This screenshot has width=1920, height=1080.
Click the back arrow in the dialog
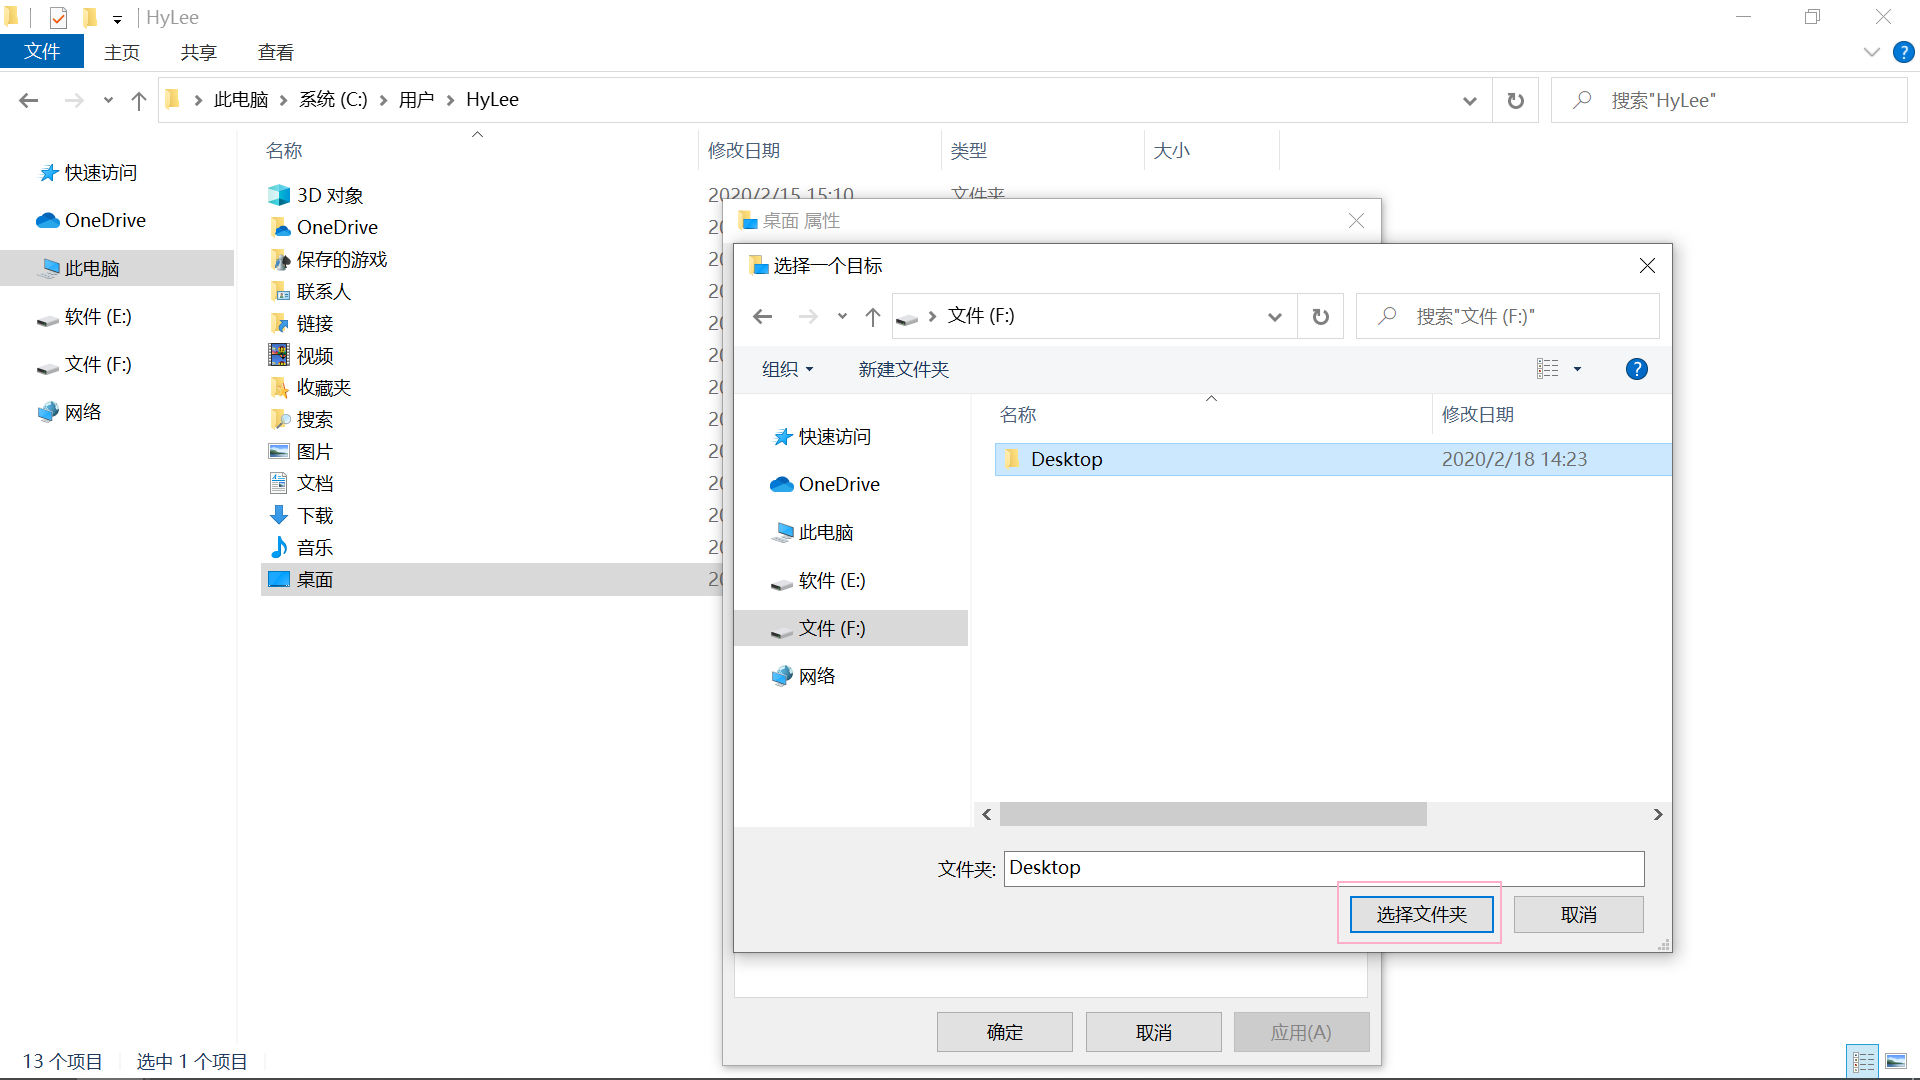(x=763, y=317)
